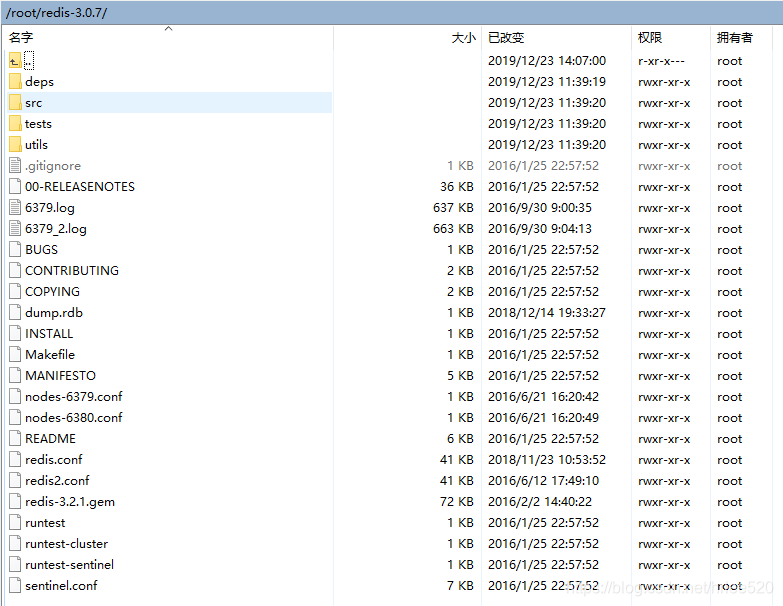Viewport: 783px width, 606px height.
Task: Click the '2016/6/12 17:49:10' date
Action: pyautogui.click(x=543, y=480)
